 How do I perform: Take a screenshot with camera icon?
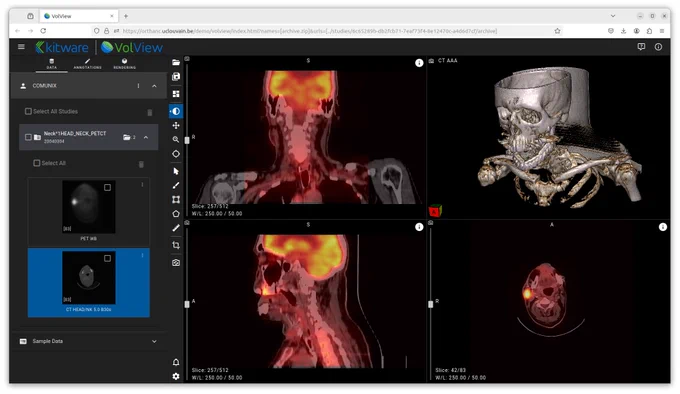[x=176, y=263]
